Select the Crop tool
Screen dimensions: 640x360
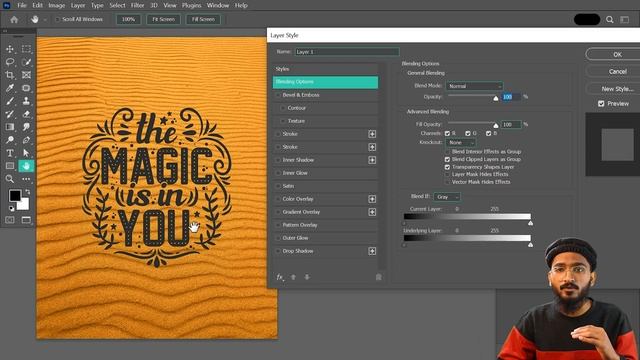coord(10,75)
